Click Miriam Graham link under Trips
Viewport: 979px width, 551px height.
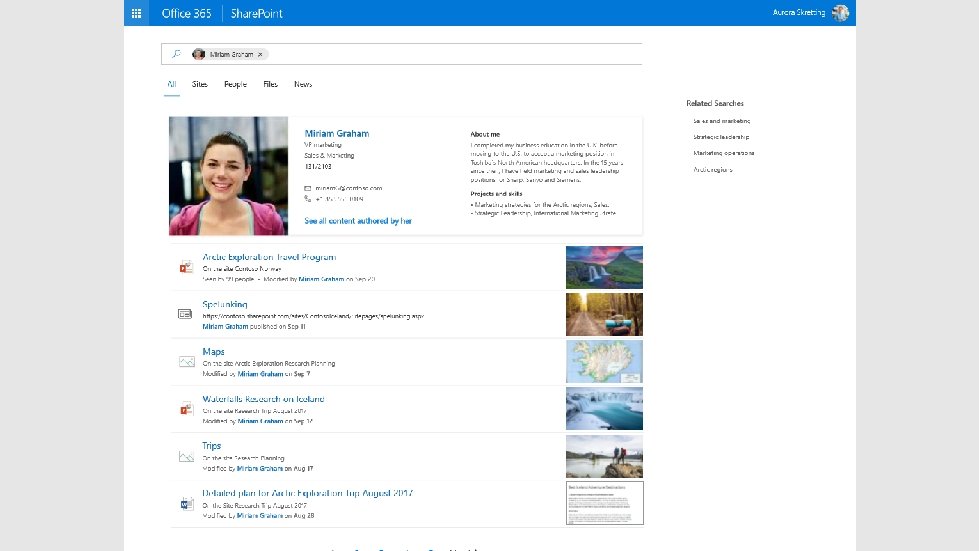coord(260,468)
